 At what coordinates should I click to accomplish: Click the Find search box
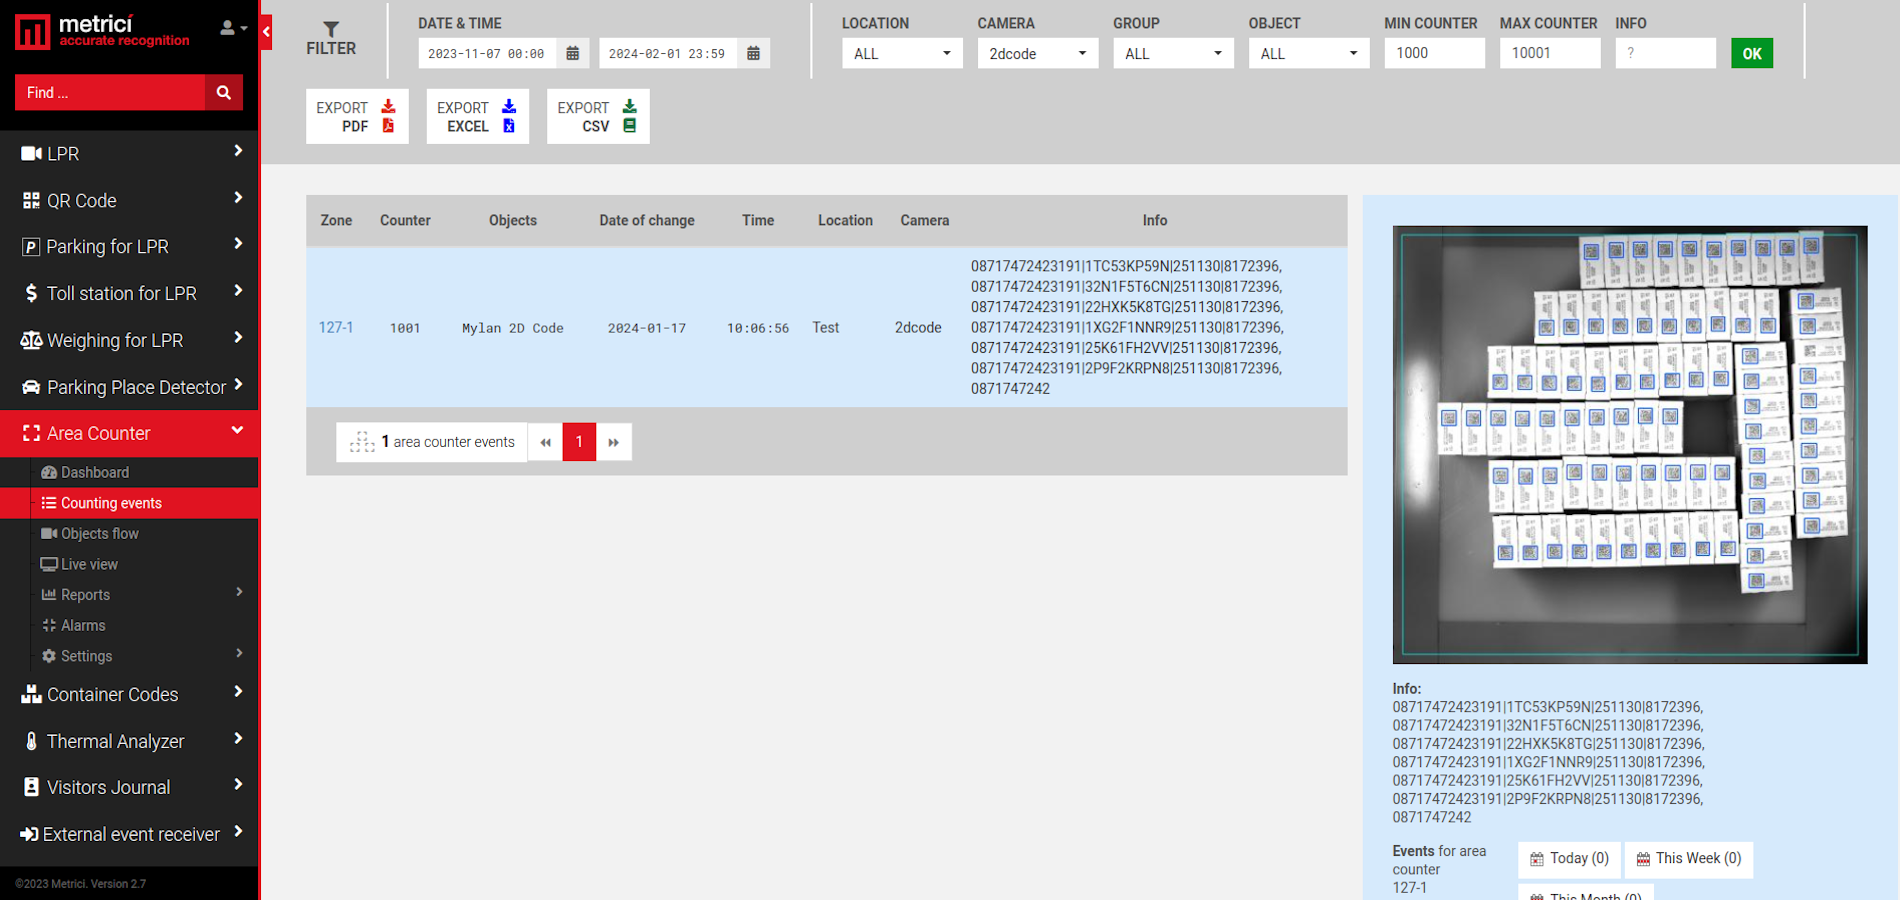pyautogui.click(x=110, y=93)
